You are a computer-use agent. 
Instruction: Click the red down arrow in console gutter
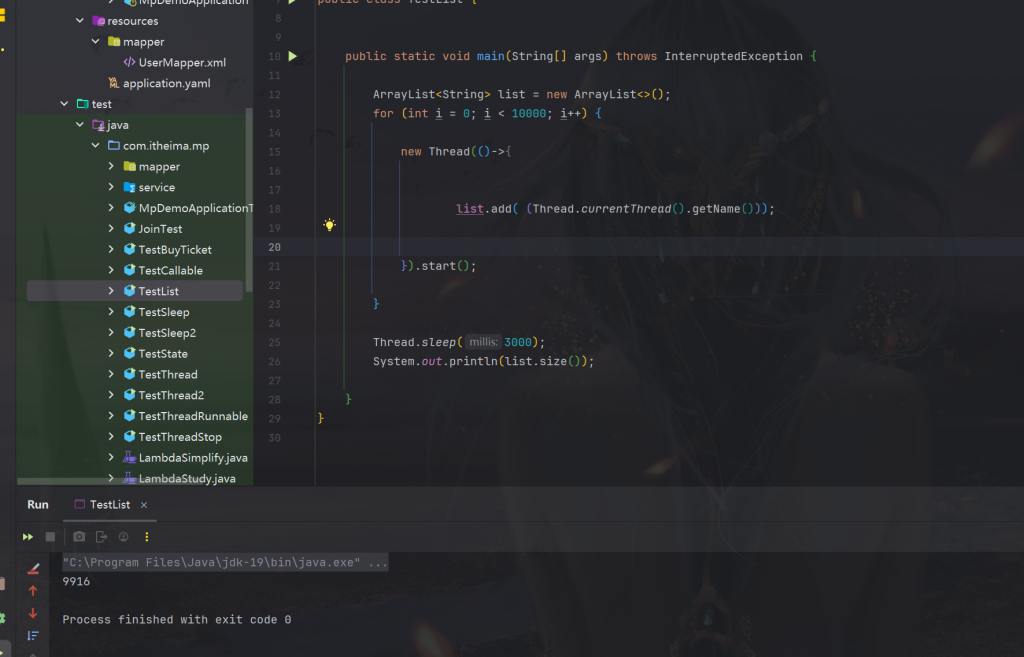pos(33,613)
